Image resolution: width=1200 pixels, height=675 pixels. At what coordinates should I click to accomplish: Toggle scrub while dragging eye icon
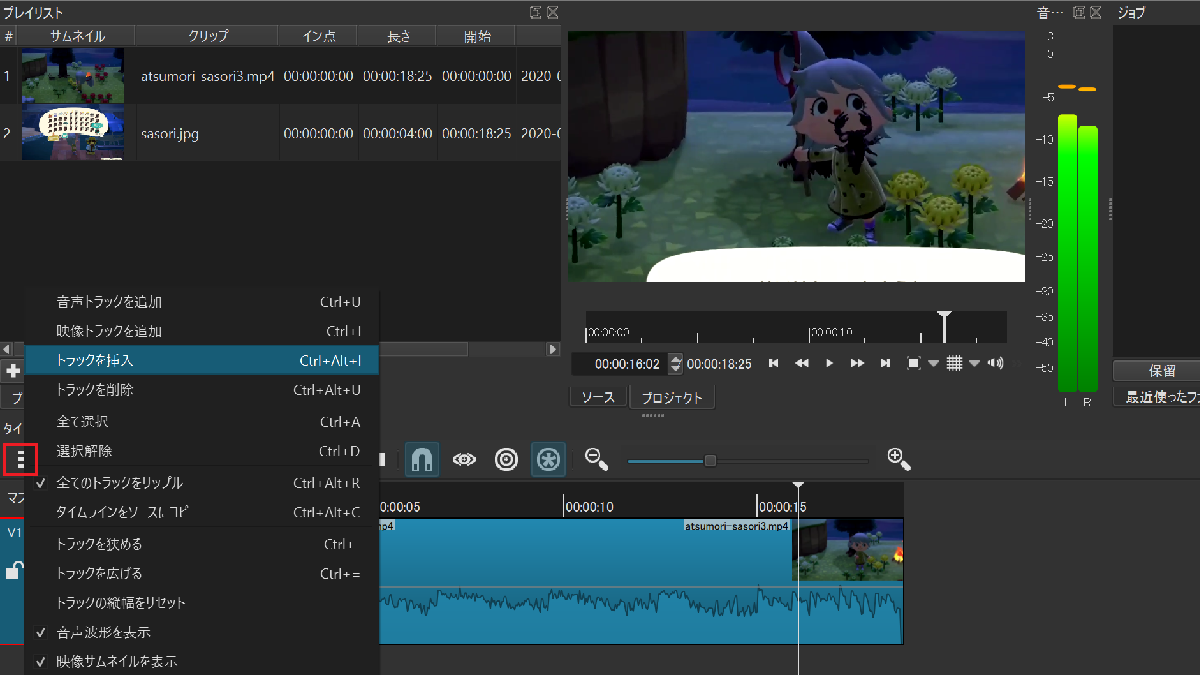(464, 459)
